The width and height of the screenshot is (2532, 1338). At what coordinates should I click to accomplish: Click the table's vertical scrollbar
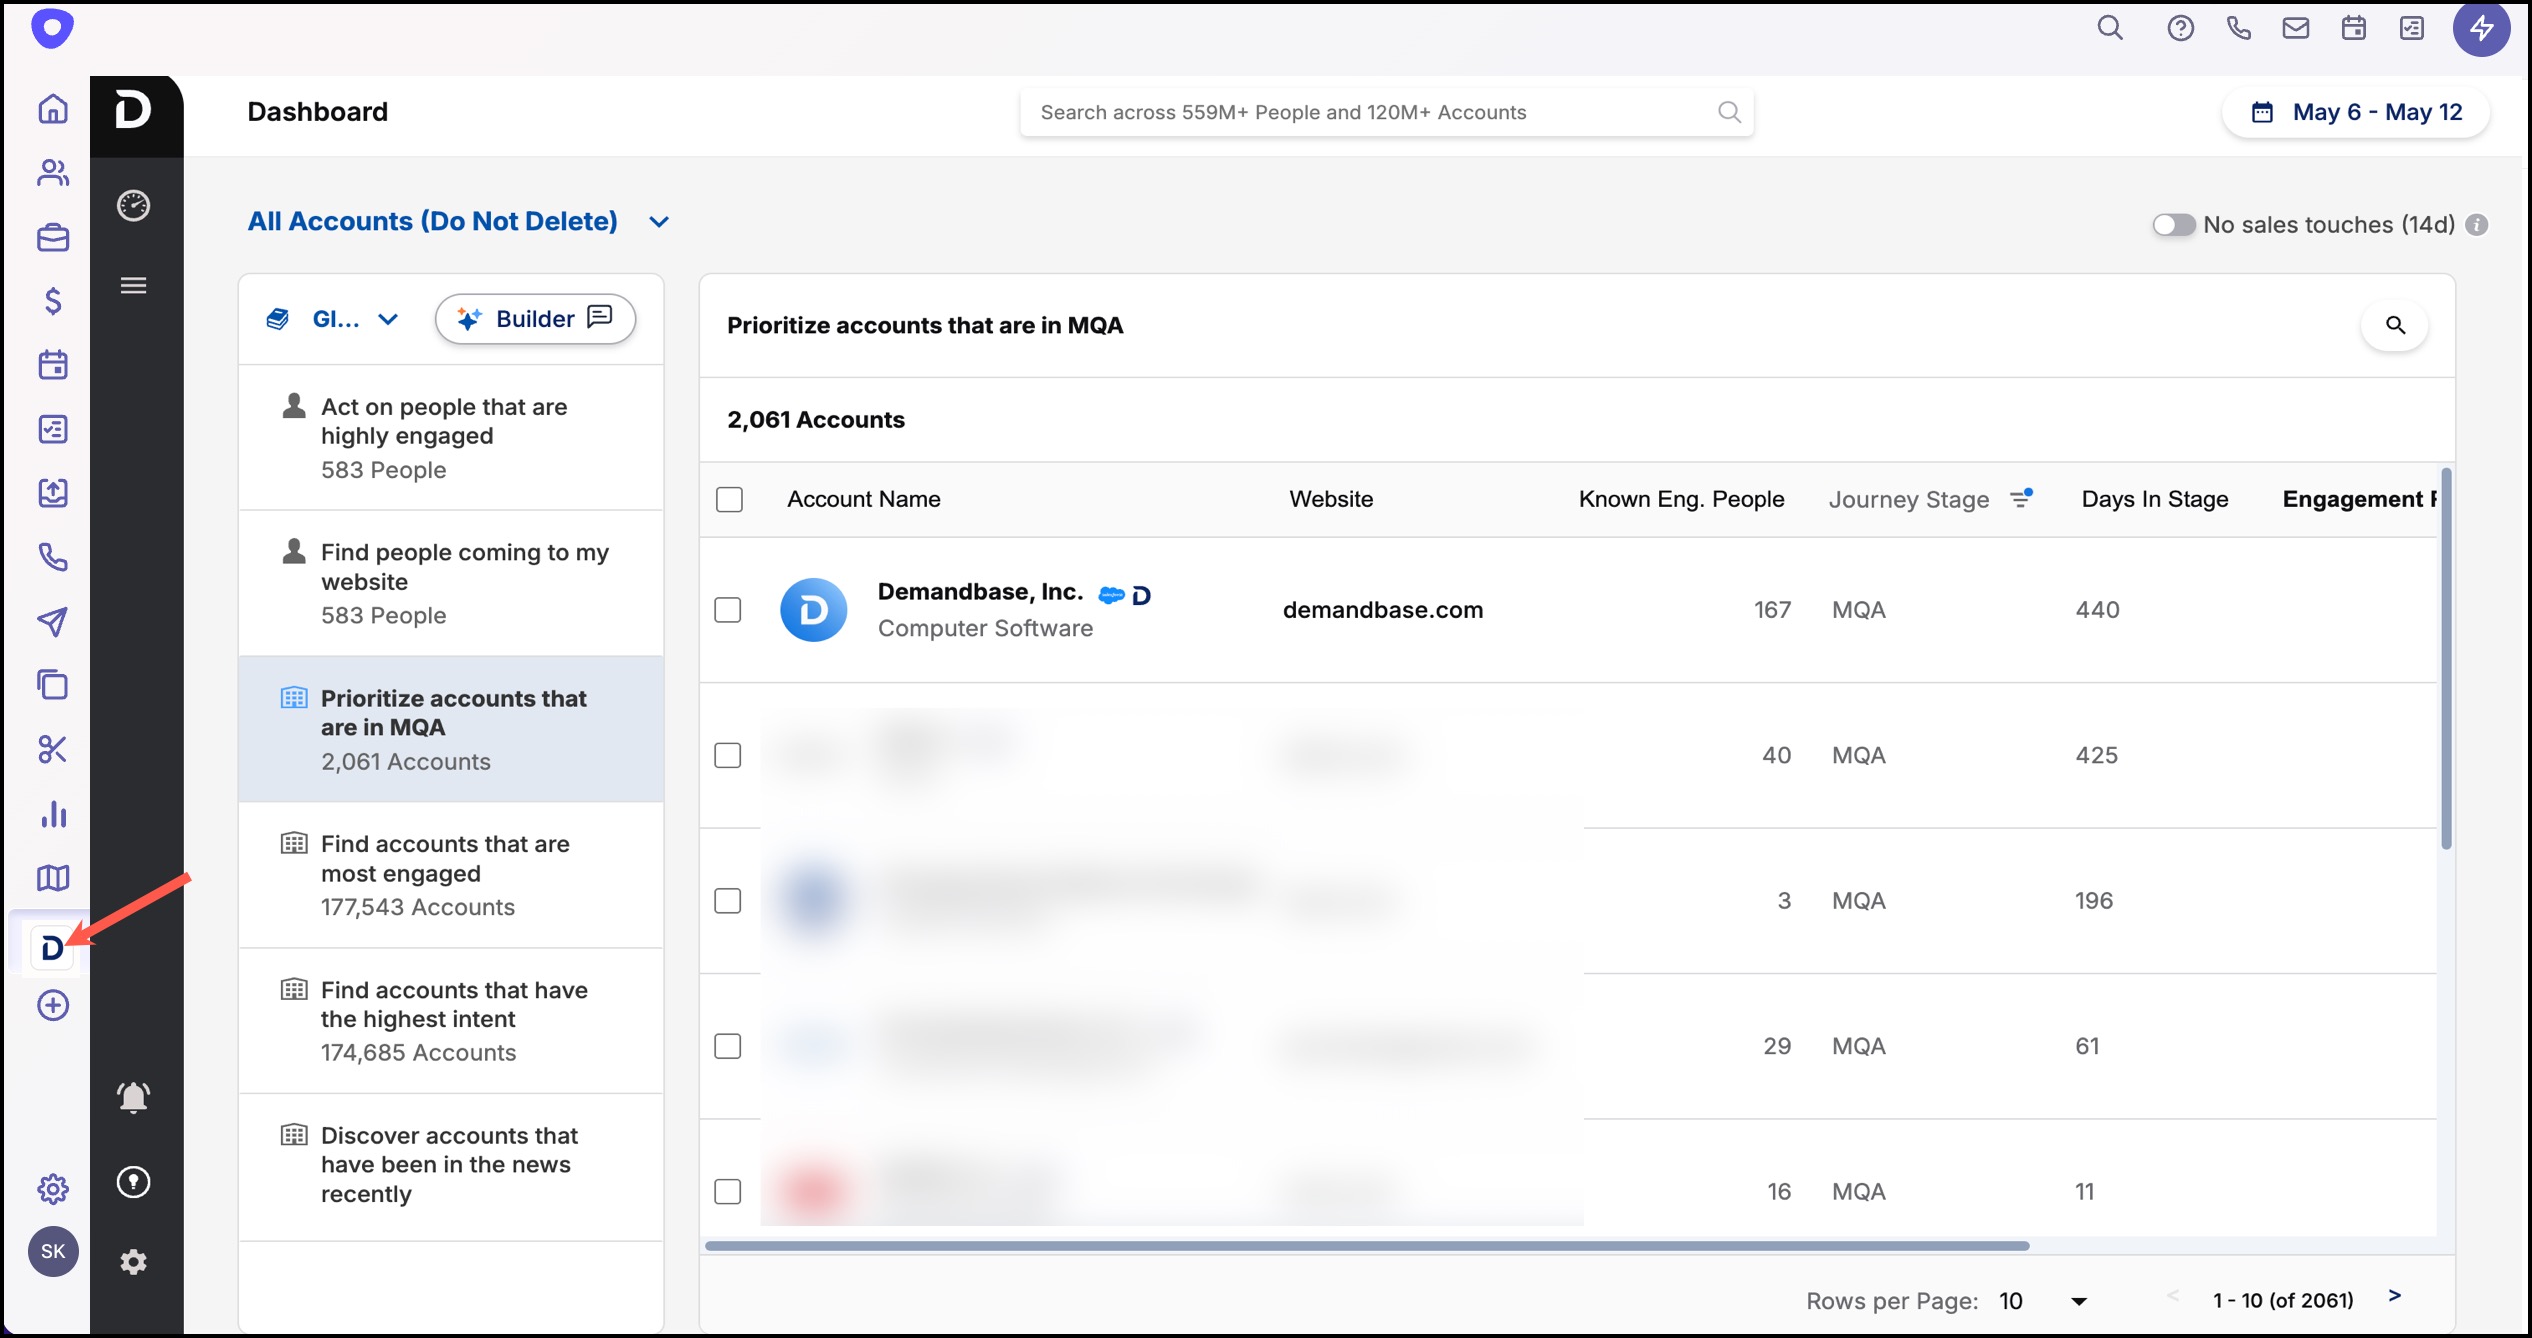pos(2446,658)
